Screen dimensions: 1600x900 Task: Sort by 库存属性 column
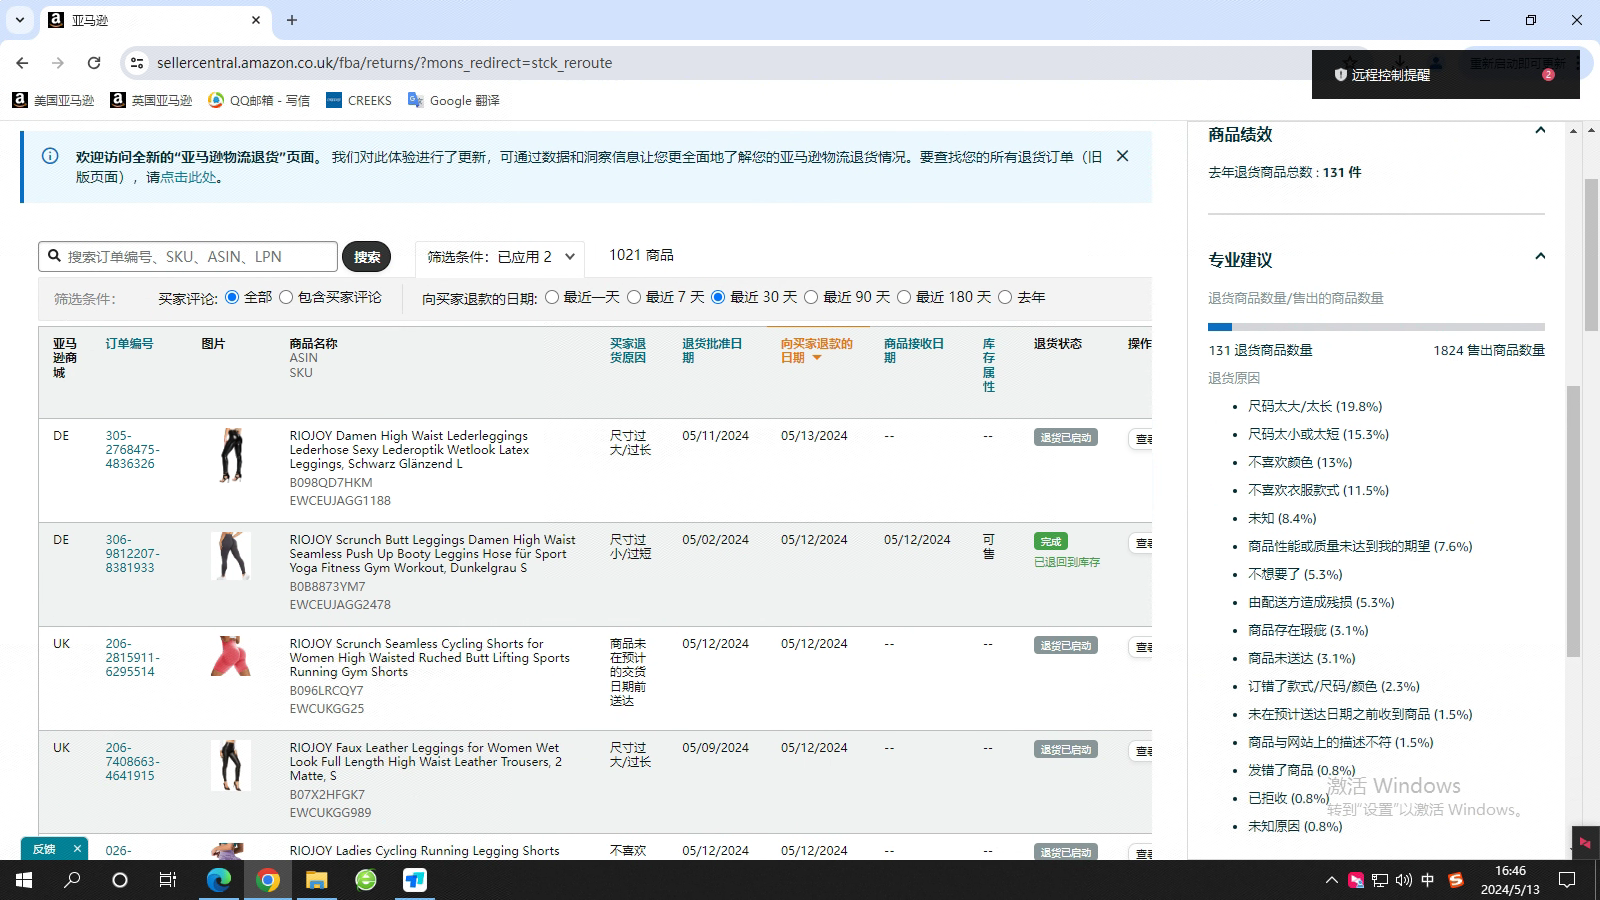pos(988,365)
